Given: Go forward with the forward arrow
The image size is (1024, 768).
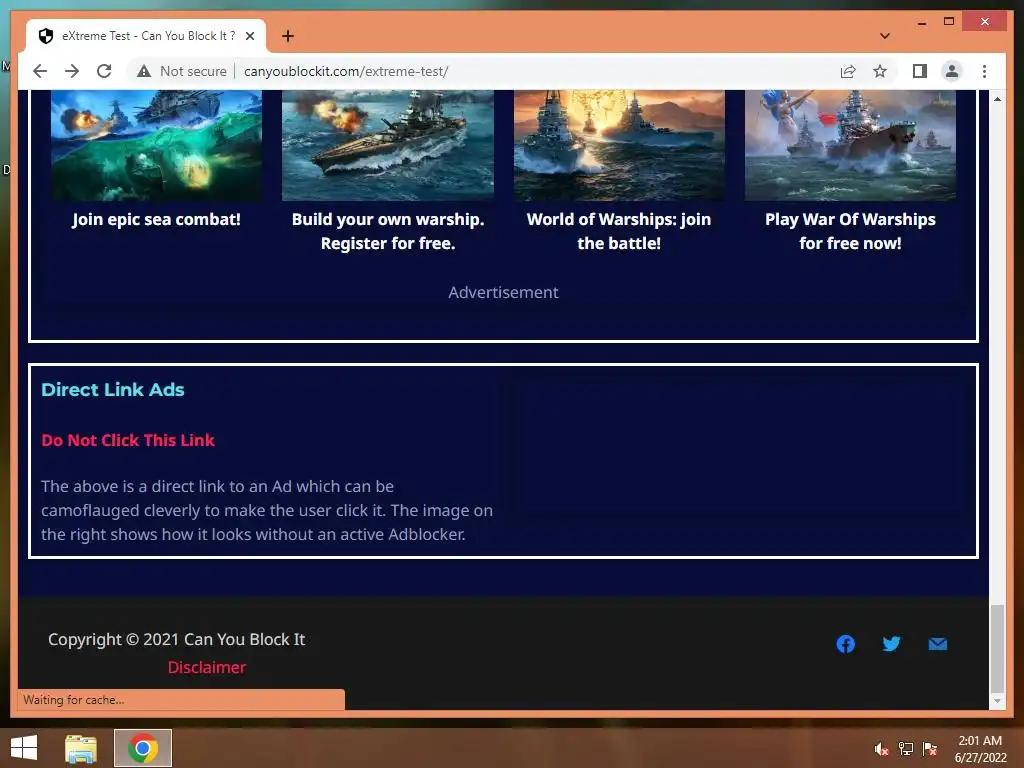Looking at the screenshot, I should click(x=72, y=71).
